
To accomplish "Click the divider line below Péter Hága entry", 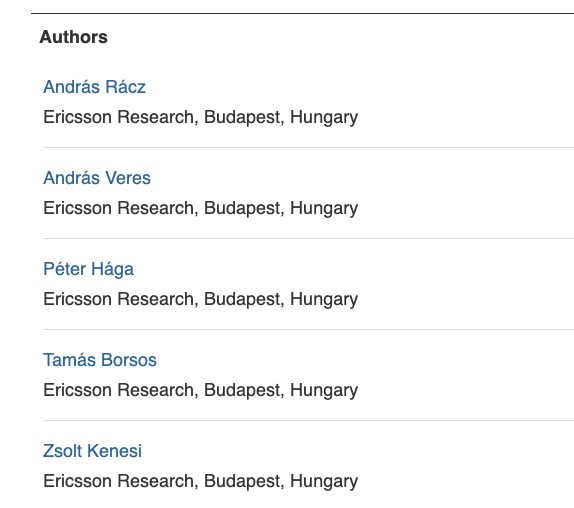I will tap(308, 329).
